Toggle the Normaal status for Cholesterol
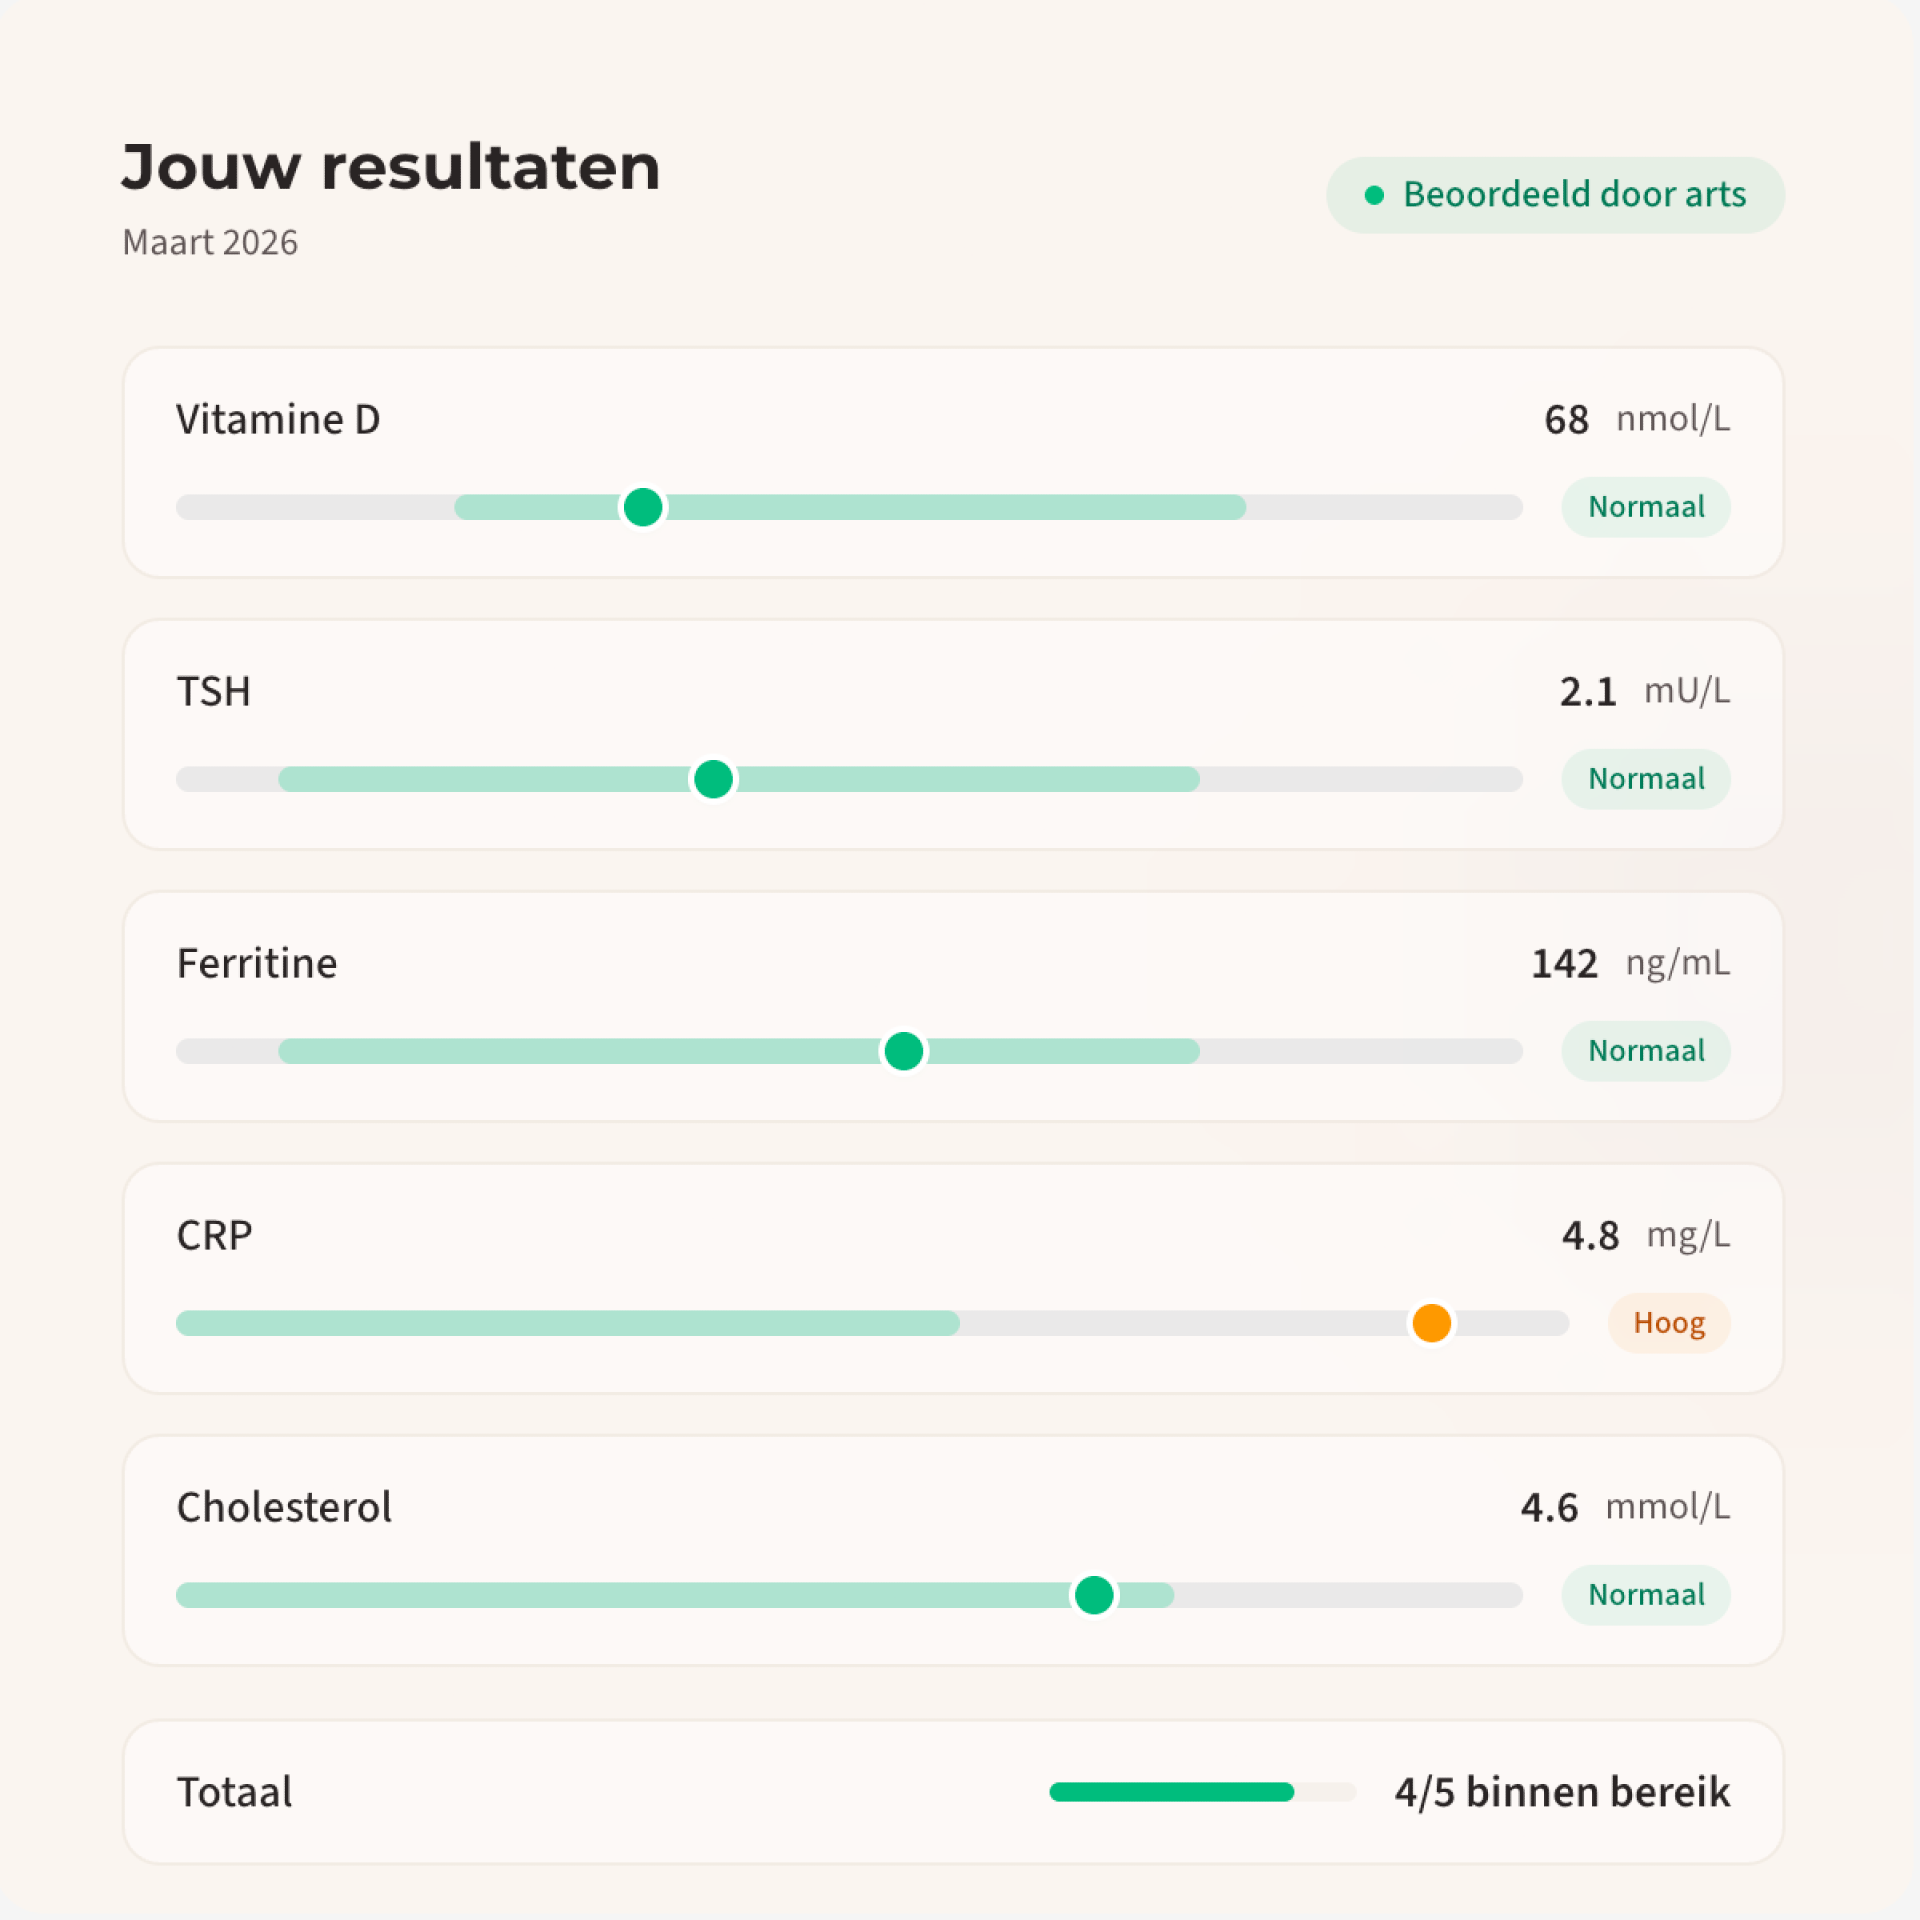 [x=1646, y=1594]
